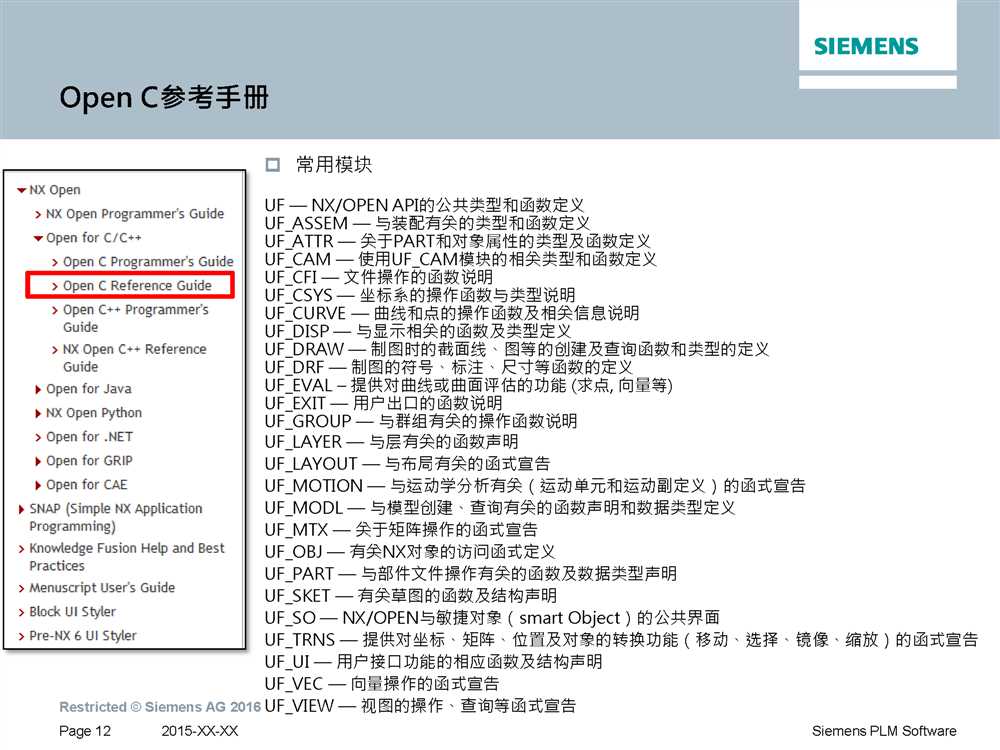Click the UF_LAYER module line
1000x750 pixels.
click(x=392, y=442)
